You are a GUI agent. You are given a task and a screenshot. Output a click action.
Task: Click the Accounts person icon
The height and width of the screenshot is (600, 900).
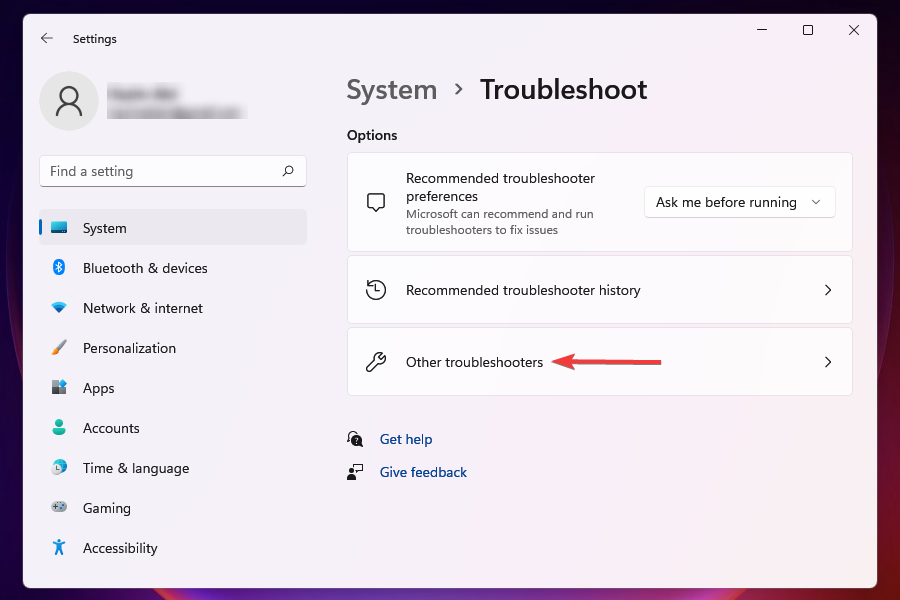(59, 428)
